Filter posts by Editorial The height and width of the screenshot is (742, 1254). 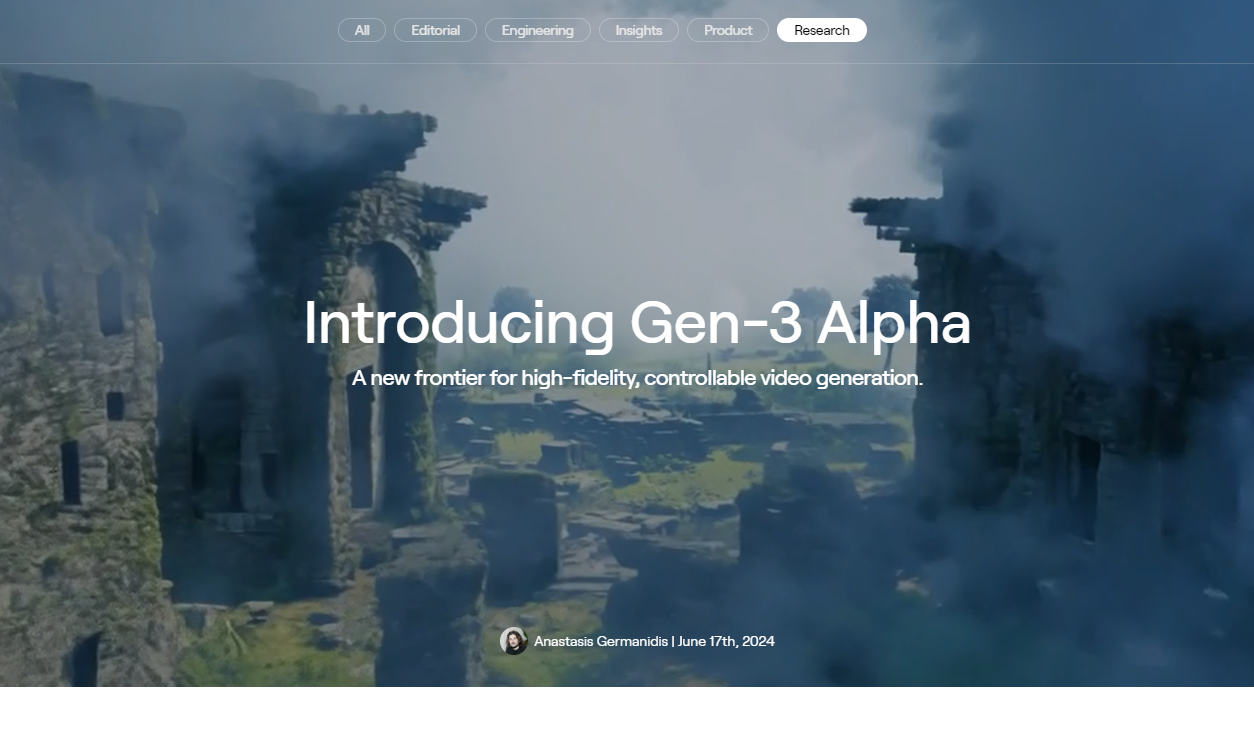tap(435, 30)
